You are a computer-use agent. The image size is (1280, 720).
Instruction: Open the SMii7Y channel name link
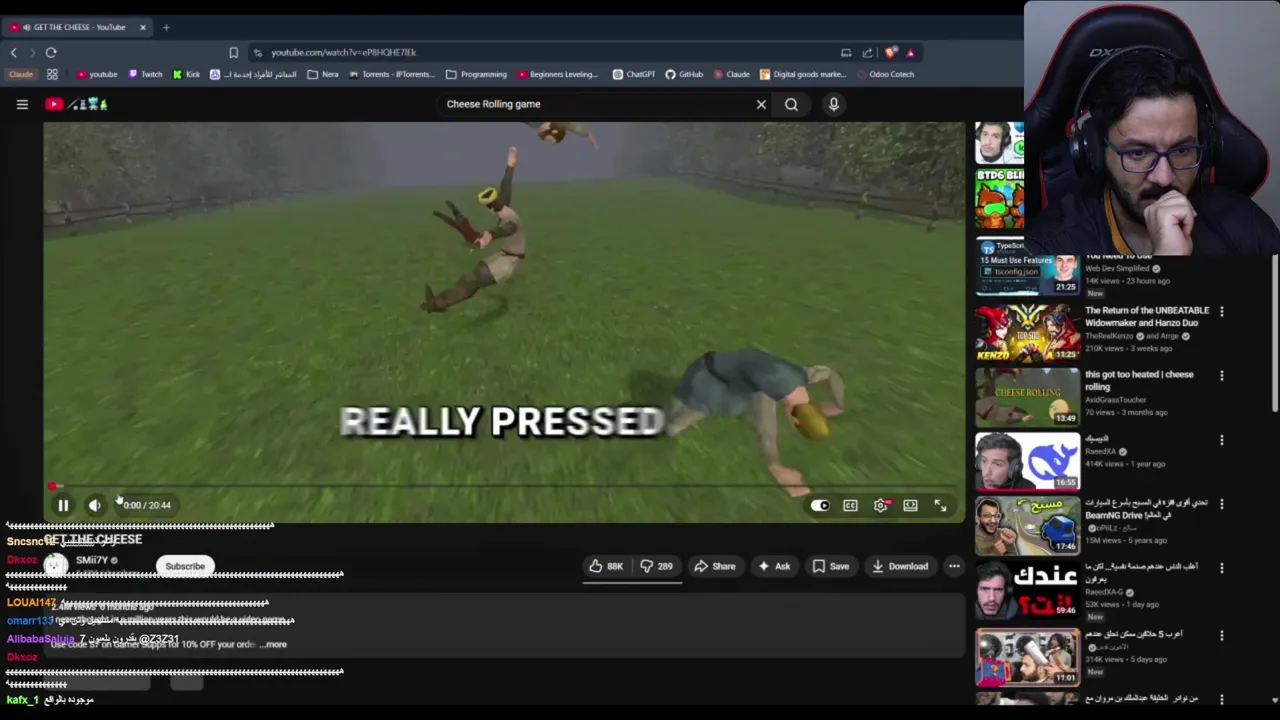92,560
